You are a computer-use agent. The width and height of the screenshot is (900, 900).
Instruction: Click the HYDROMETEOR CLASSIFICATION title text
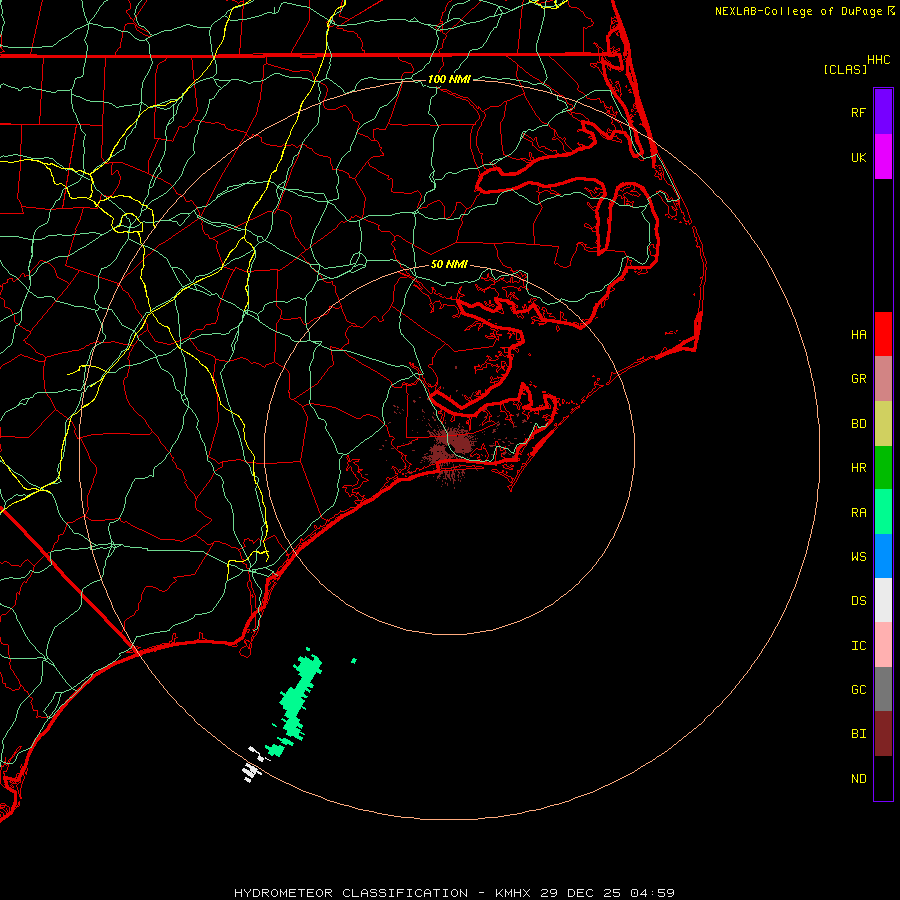pos(351,893)
